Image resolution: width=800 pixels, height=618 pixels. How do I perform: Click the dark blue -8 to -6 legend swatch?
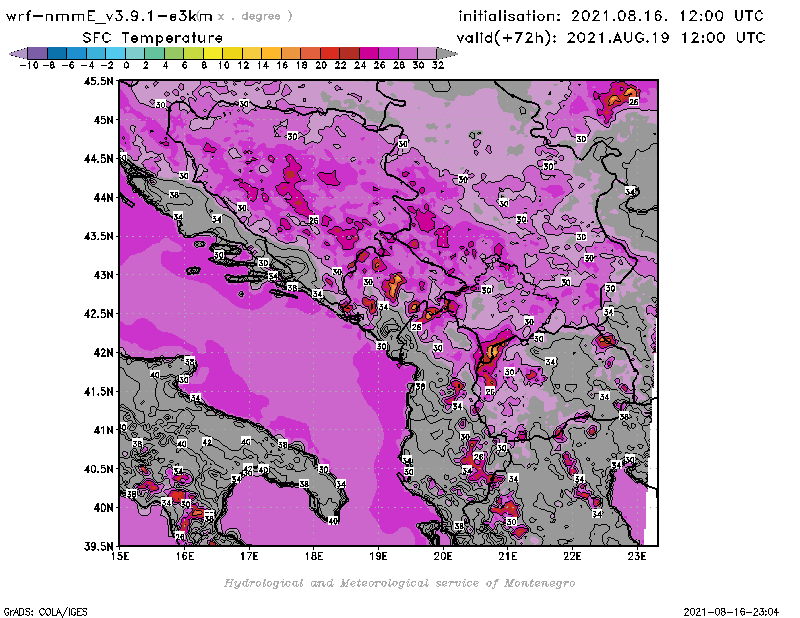[57, 53]
